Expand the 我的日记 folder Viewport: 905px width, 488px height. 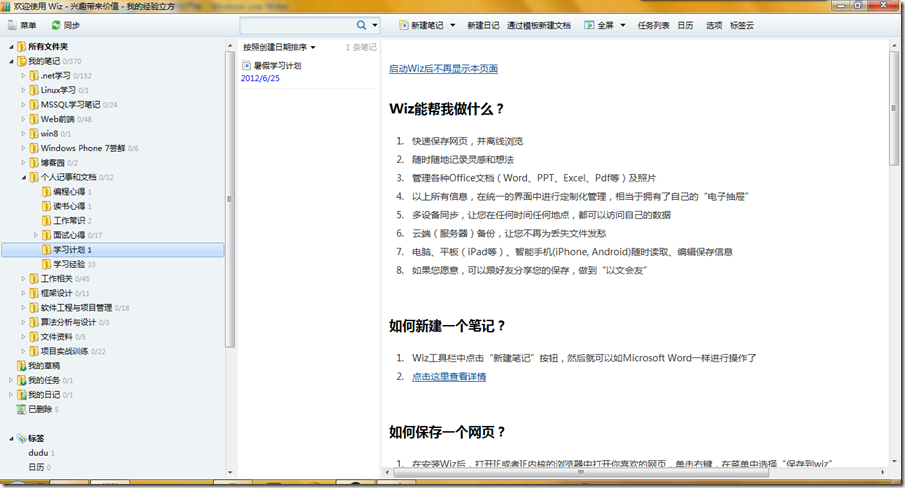pyautogui.click(x=11, y=395)
